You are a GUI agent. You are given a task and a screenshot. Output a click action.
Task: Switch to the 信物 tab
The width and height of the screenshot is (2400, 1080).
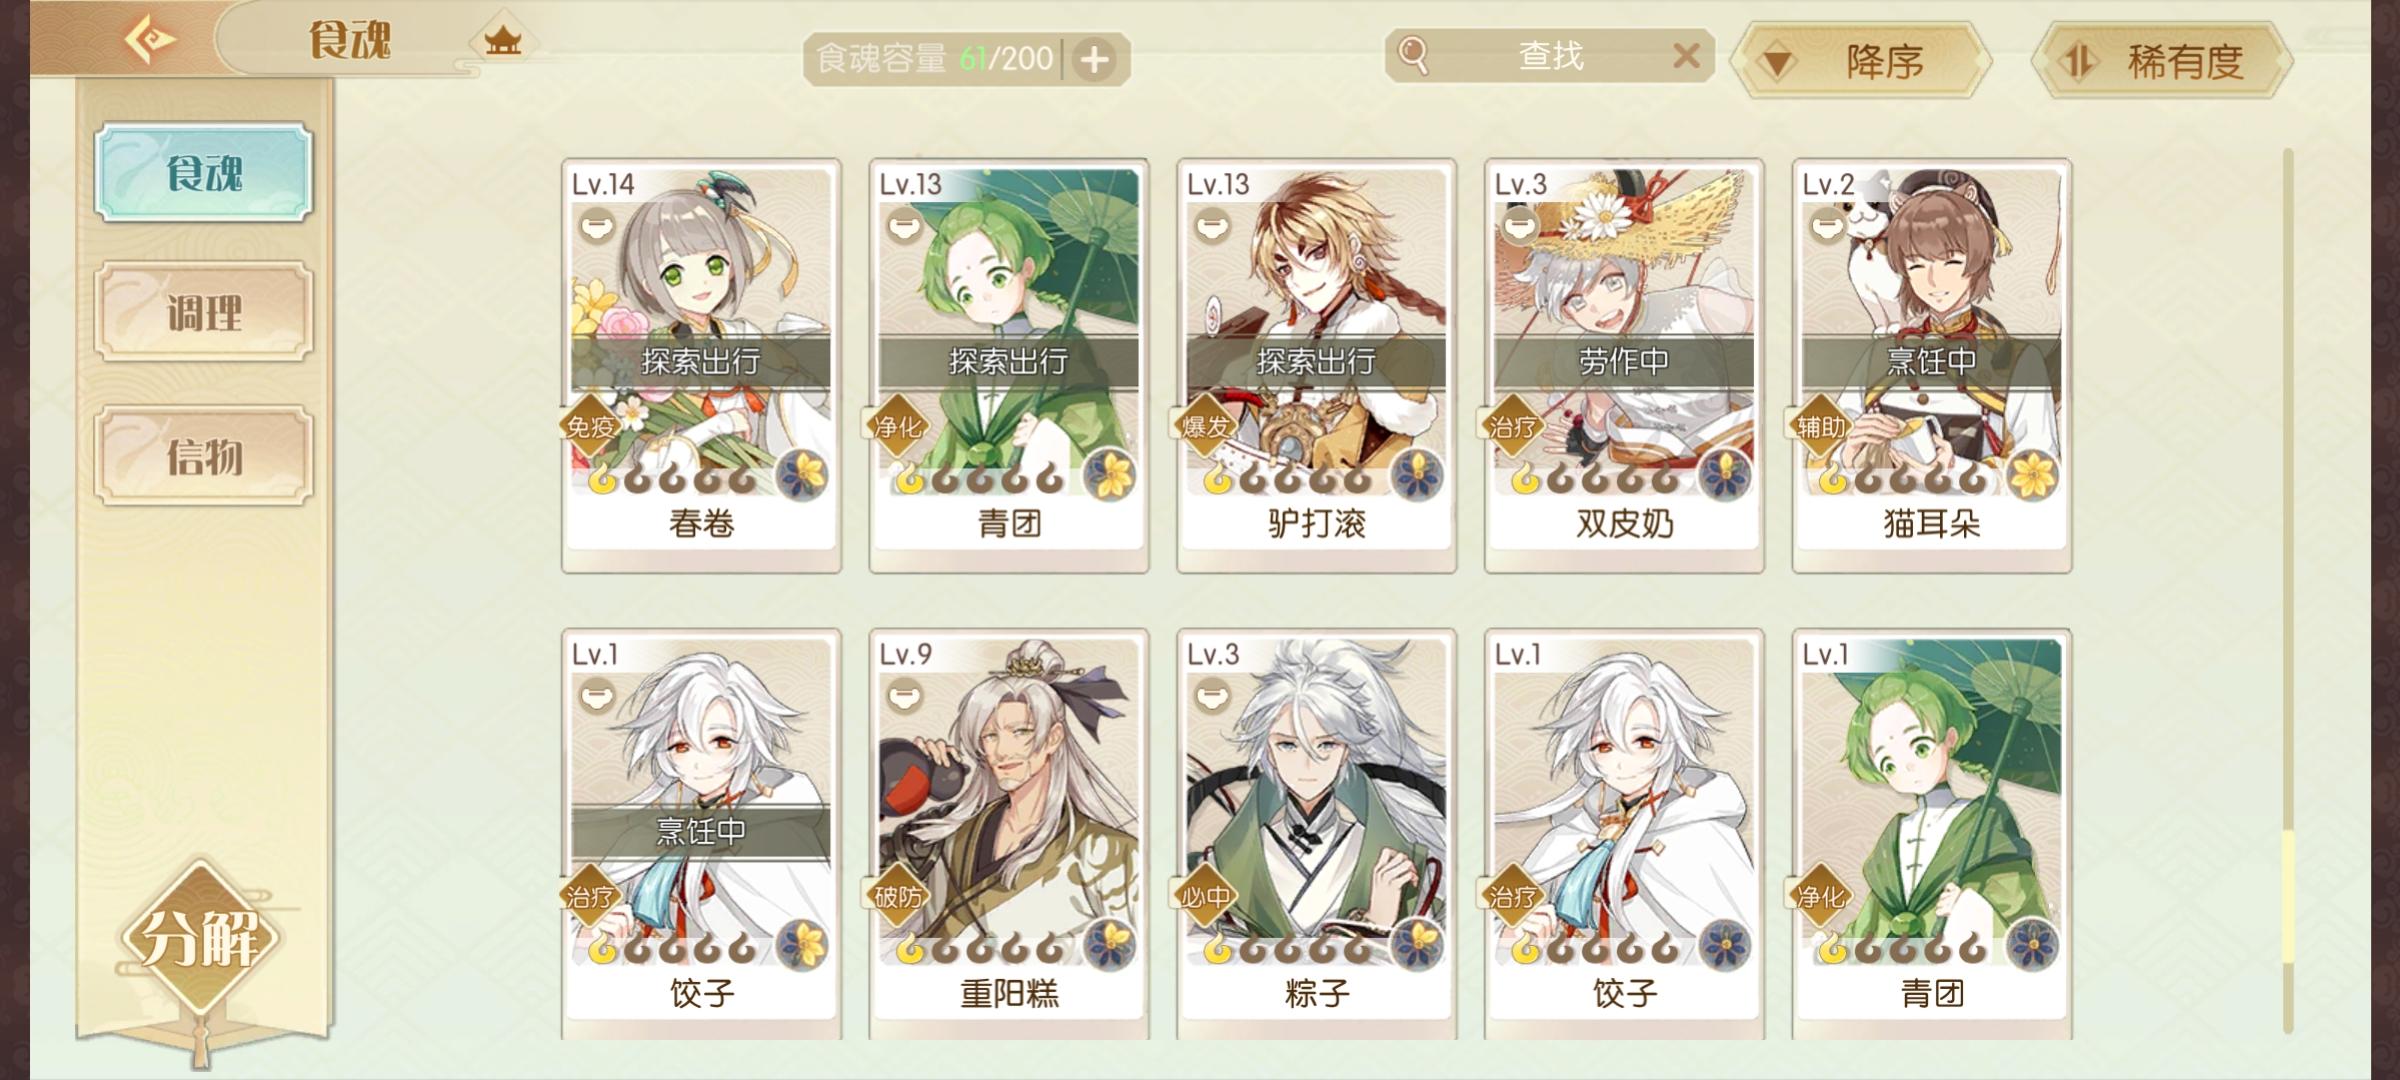click(204, 456)
